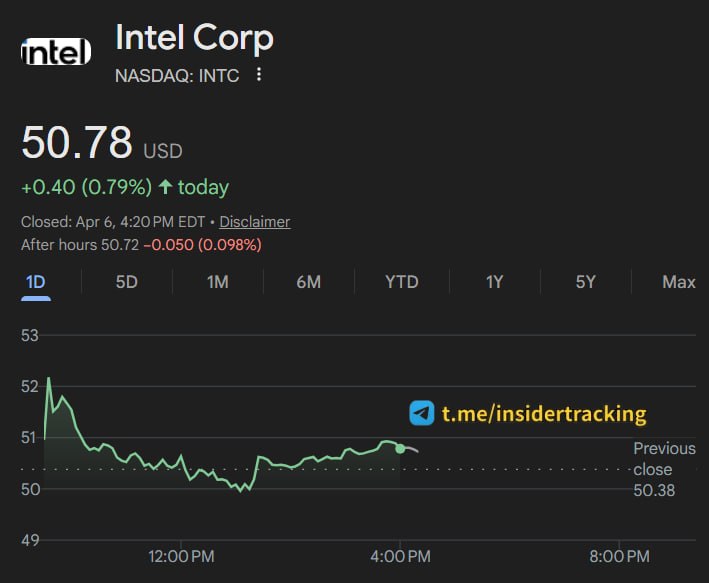Click the Previous close 50.38 label

tap(664, 469)
